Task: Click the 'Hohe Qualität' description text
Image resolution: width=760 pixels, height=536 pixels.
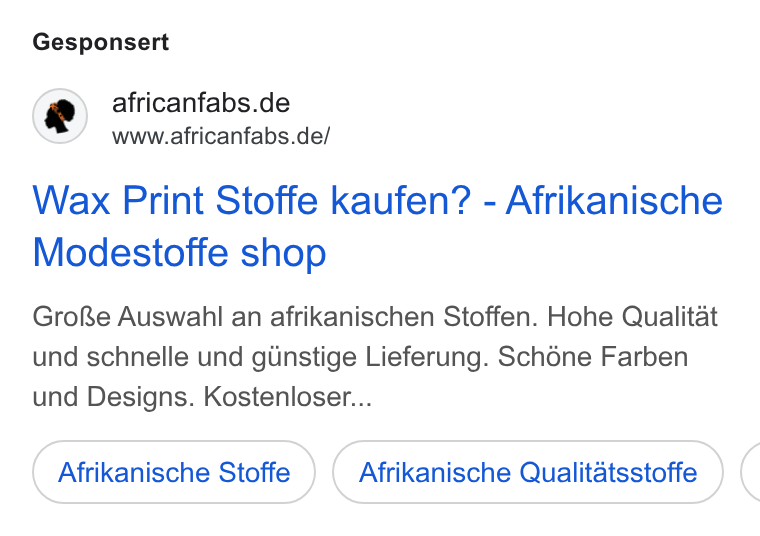Action: pos(633,317)
